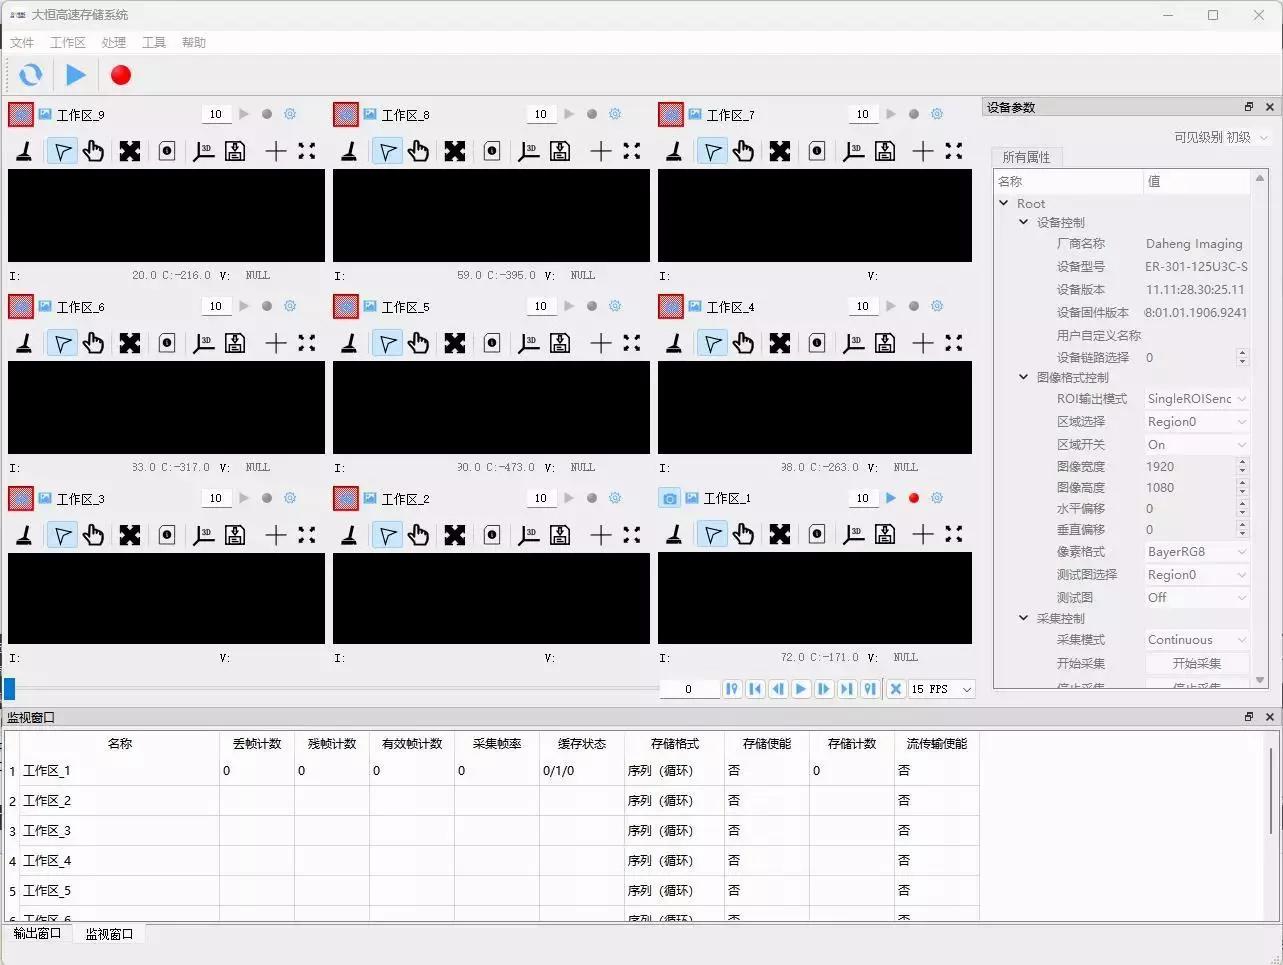Click the red device icon of 工作区_6
This screenshot has width=1283, height=965.
point(21,306)
